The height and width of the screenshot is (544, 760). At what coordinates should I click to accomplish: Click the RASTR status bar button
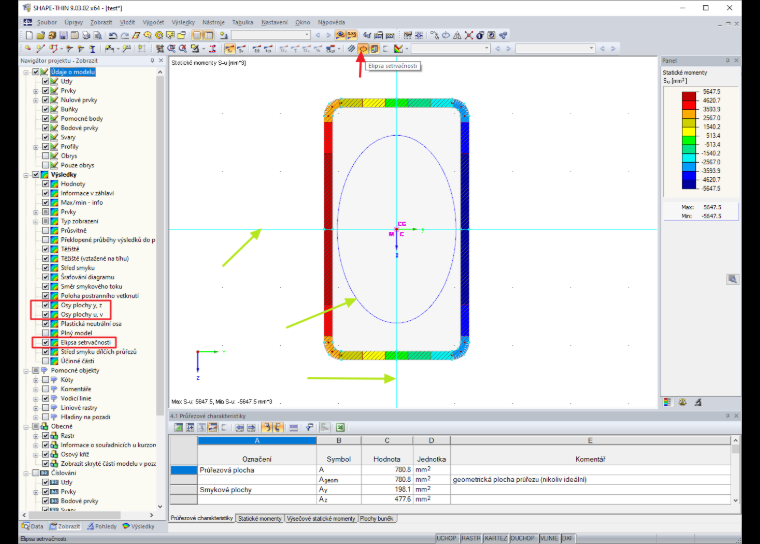point(471,538)
